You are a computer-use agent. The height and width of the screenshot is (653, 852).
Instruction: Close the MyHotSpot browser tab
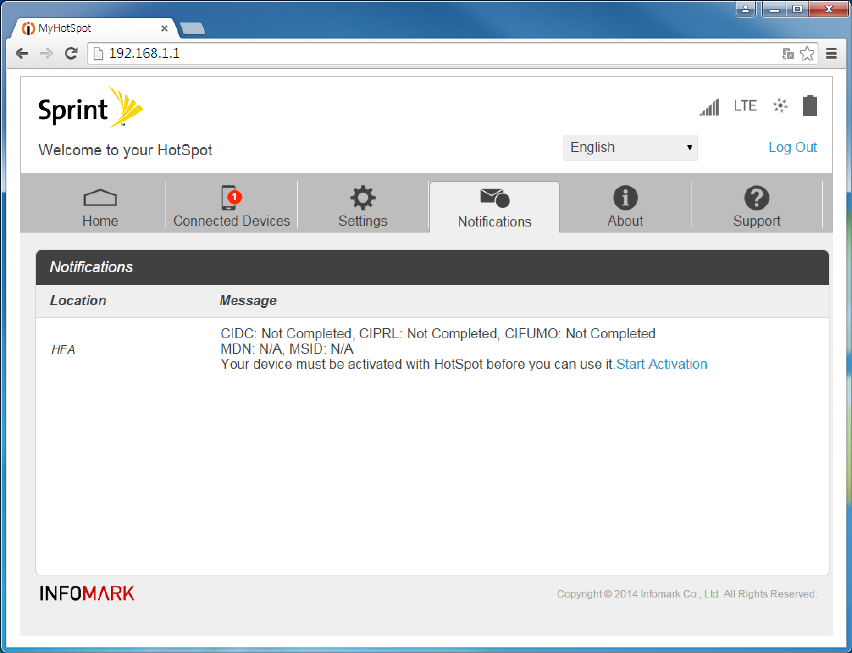coord(164,28)
